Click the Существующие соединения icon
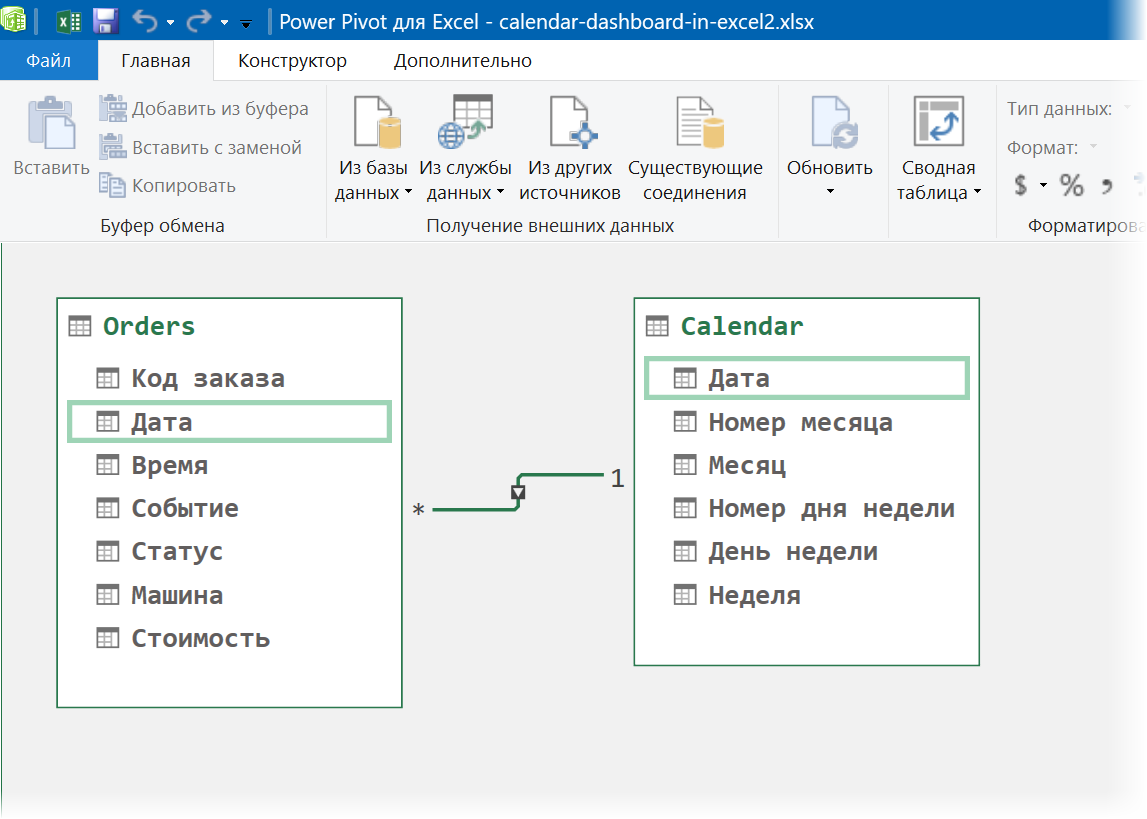Screen dimensions: 1147x819 (x=696, y=124)
